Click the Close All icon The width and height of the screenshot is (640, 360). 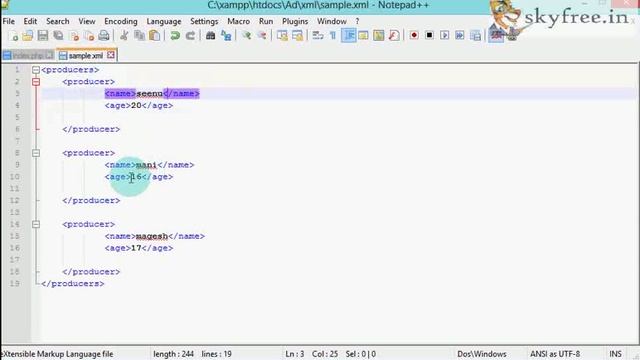point(89,36)
